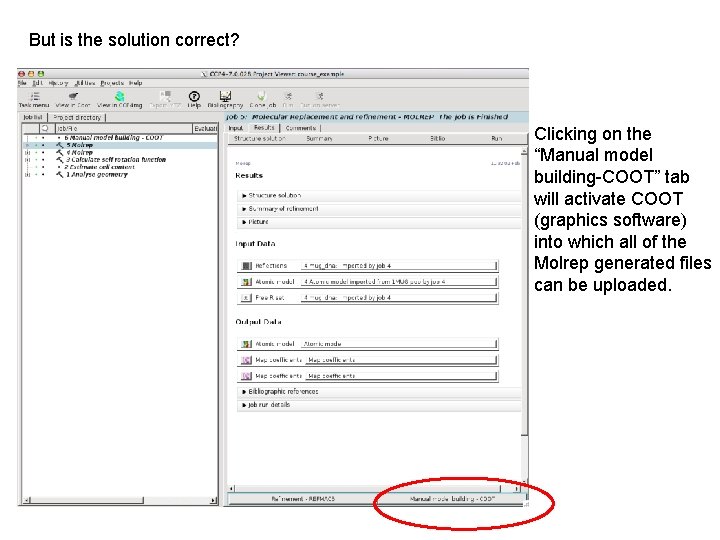Image resolution: width=720 pixels, height=540 pixels.
Task: Click the output Atomic model data field
Action: (x=399, y=344)
